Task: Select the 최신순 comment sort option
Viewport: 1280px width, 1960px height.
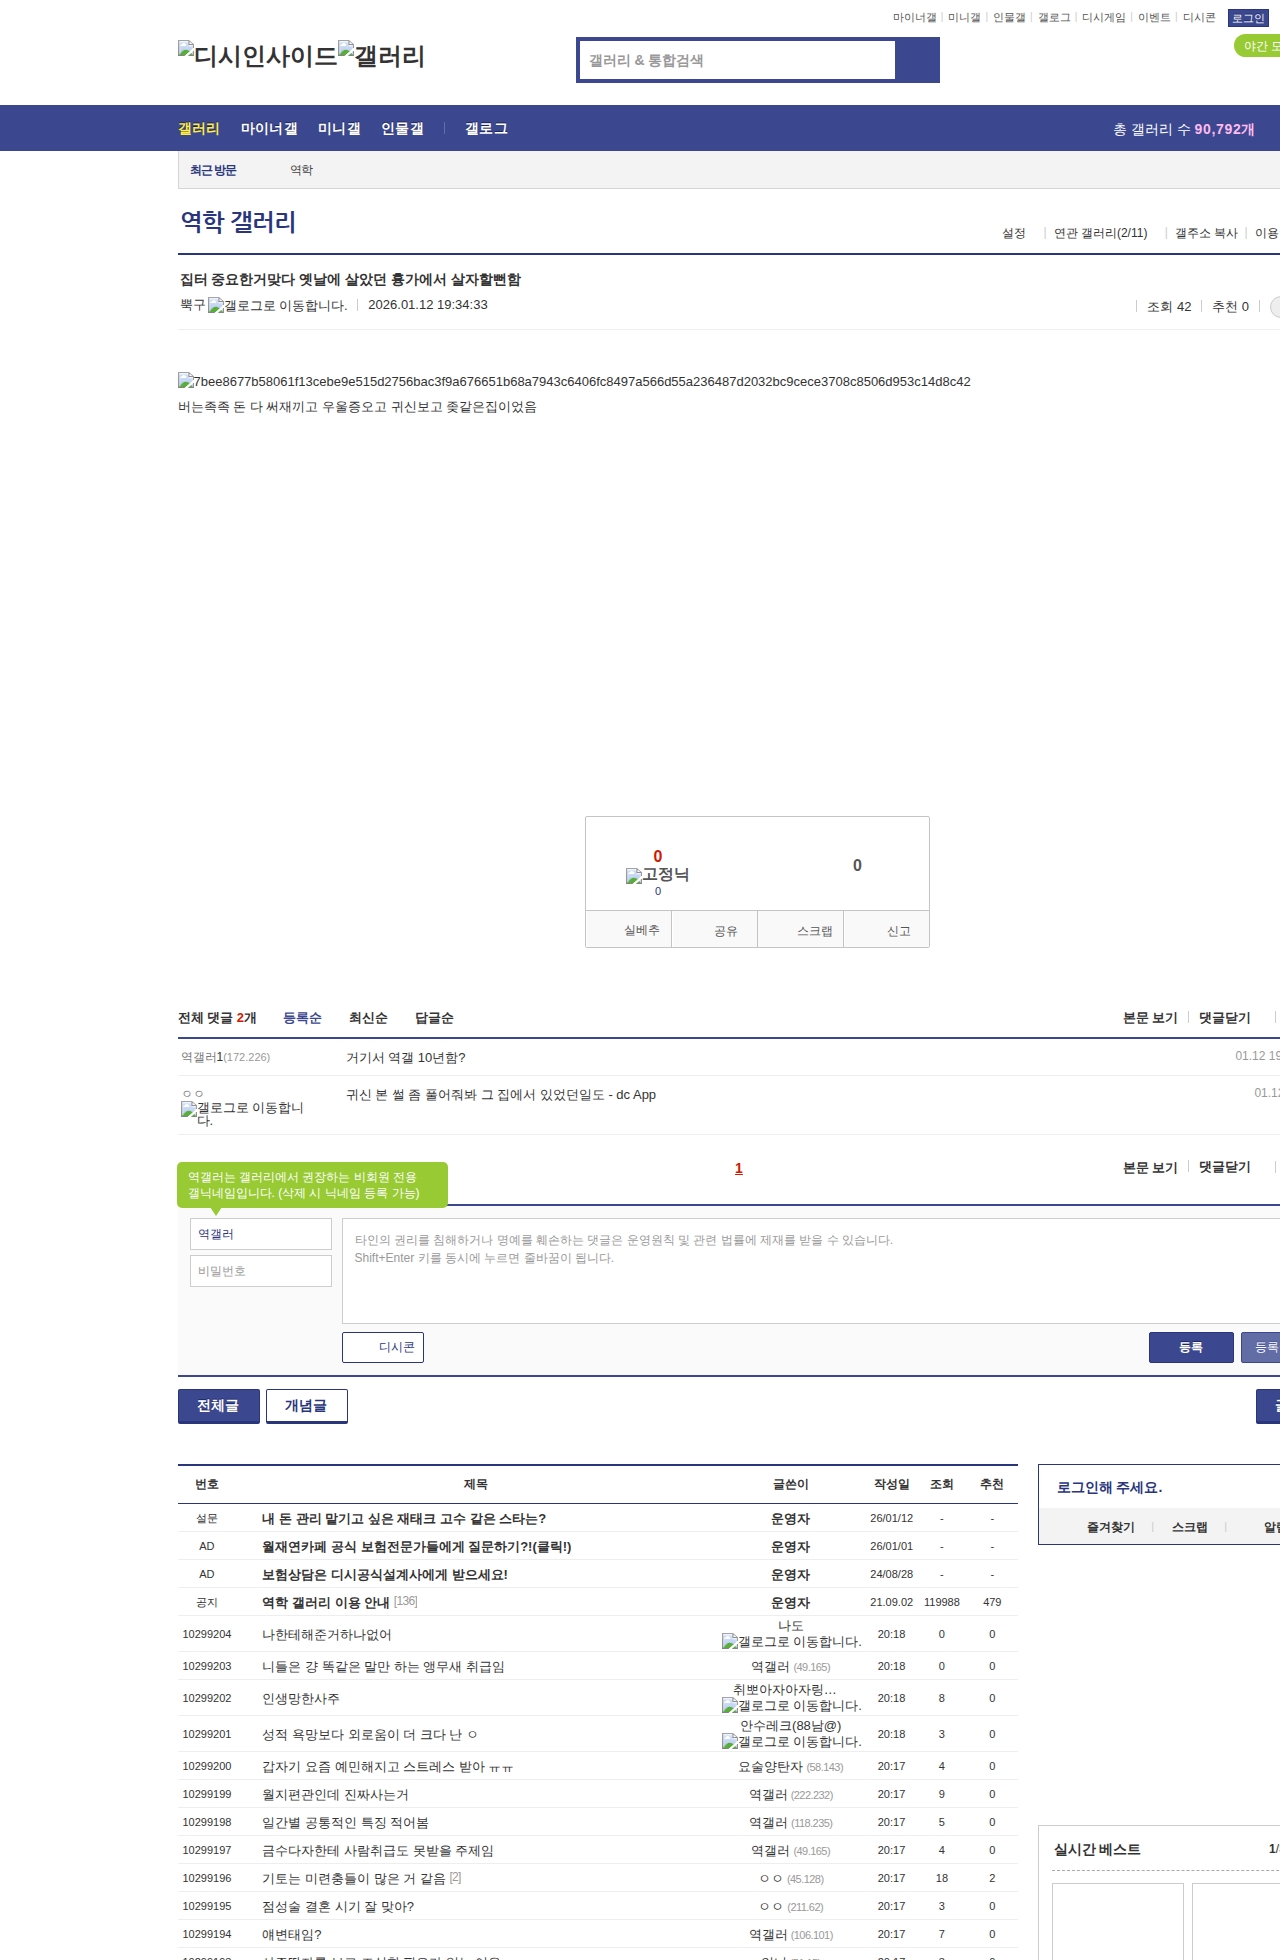Action: (x=368, y=1018)
